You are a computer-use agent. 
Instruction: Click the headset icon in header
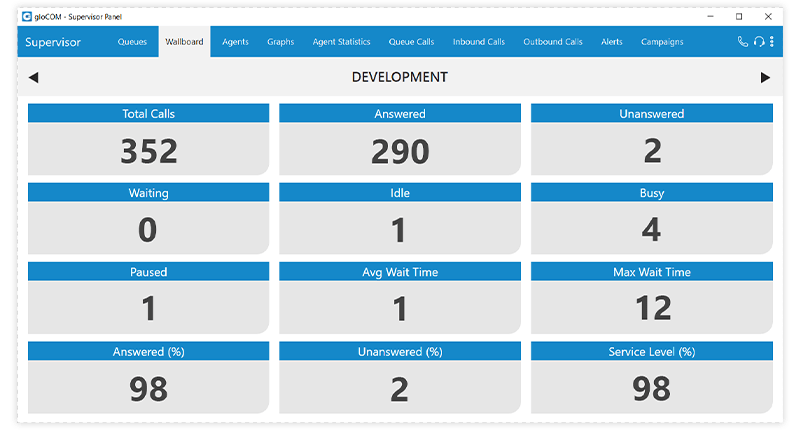tap(759, 42)
